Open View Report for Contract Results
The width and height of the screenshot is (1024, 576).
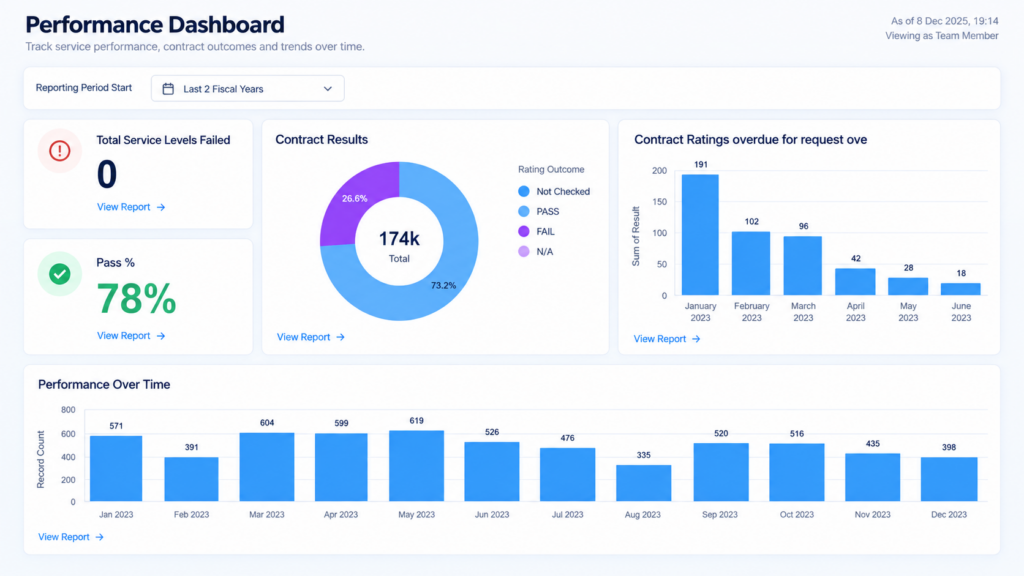coord(310,337)
